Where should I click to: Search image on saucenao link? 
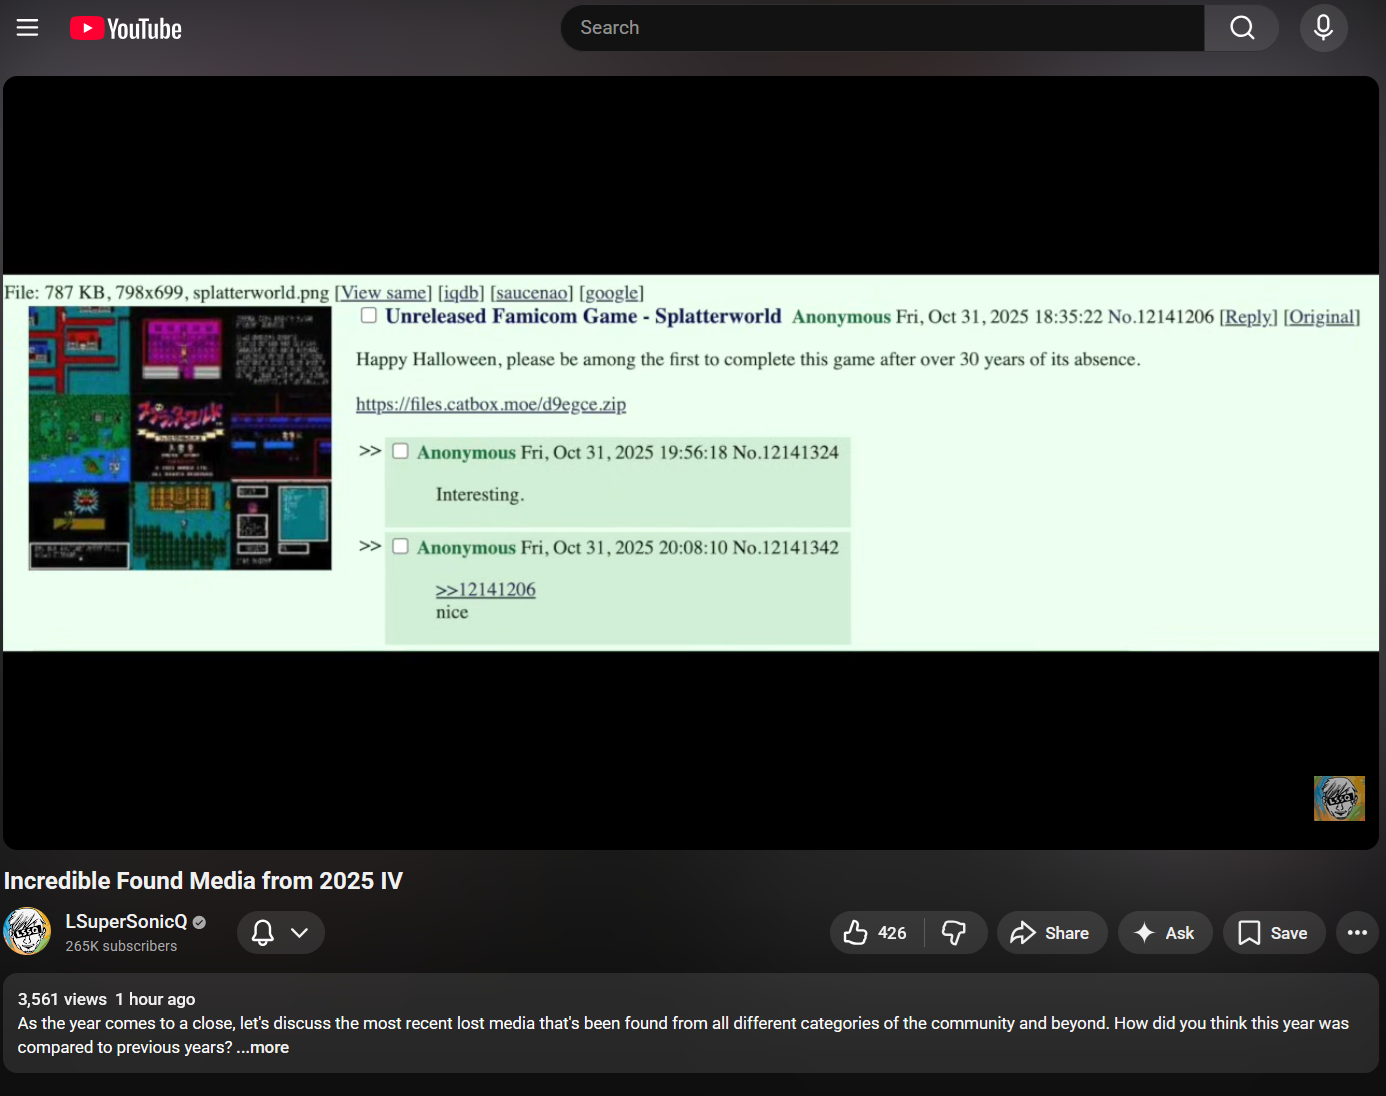[532, 293]
